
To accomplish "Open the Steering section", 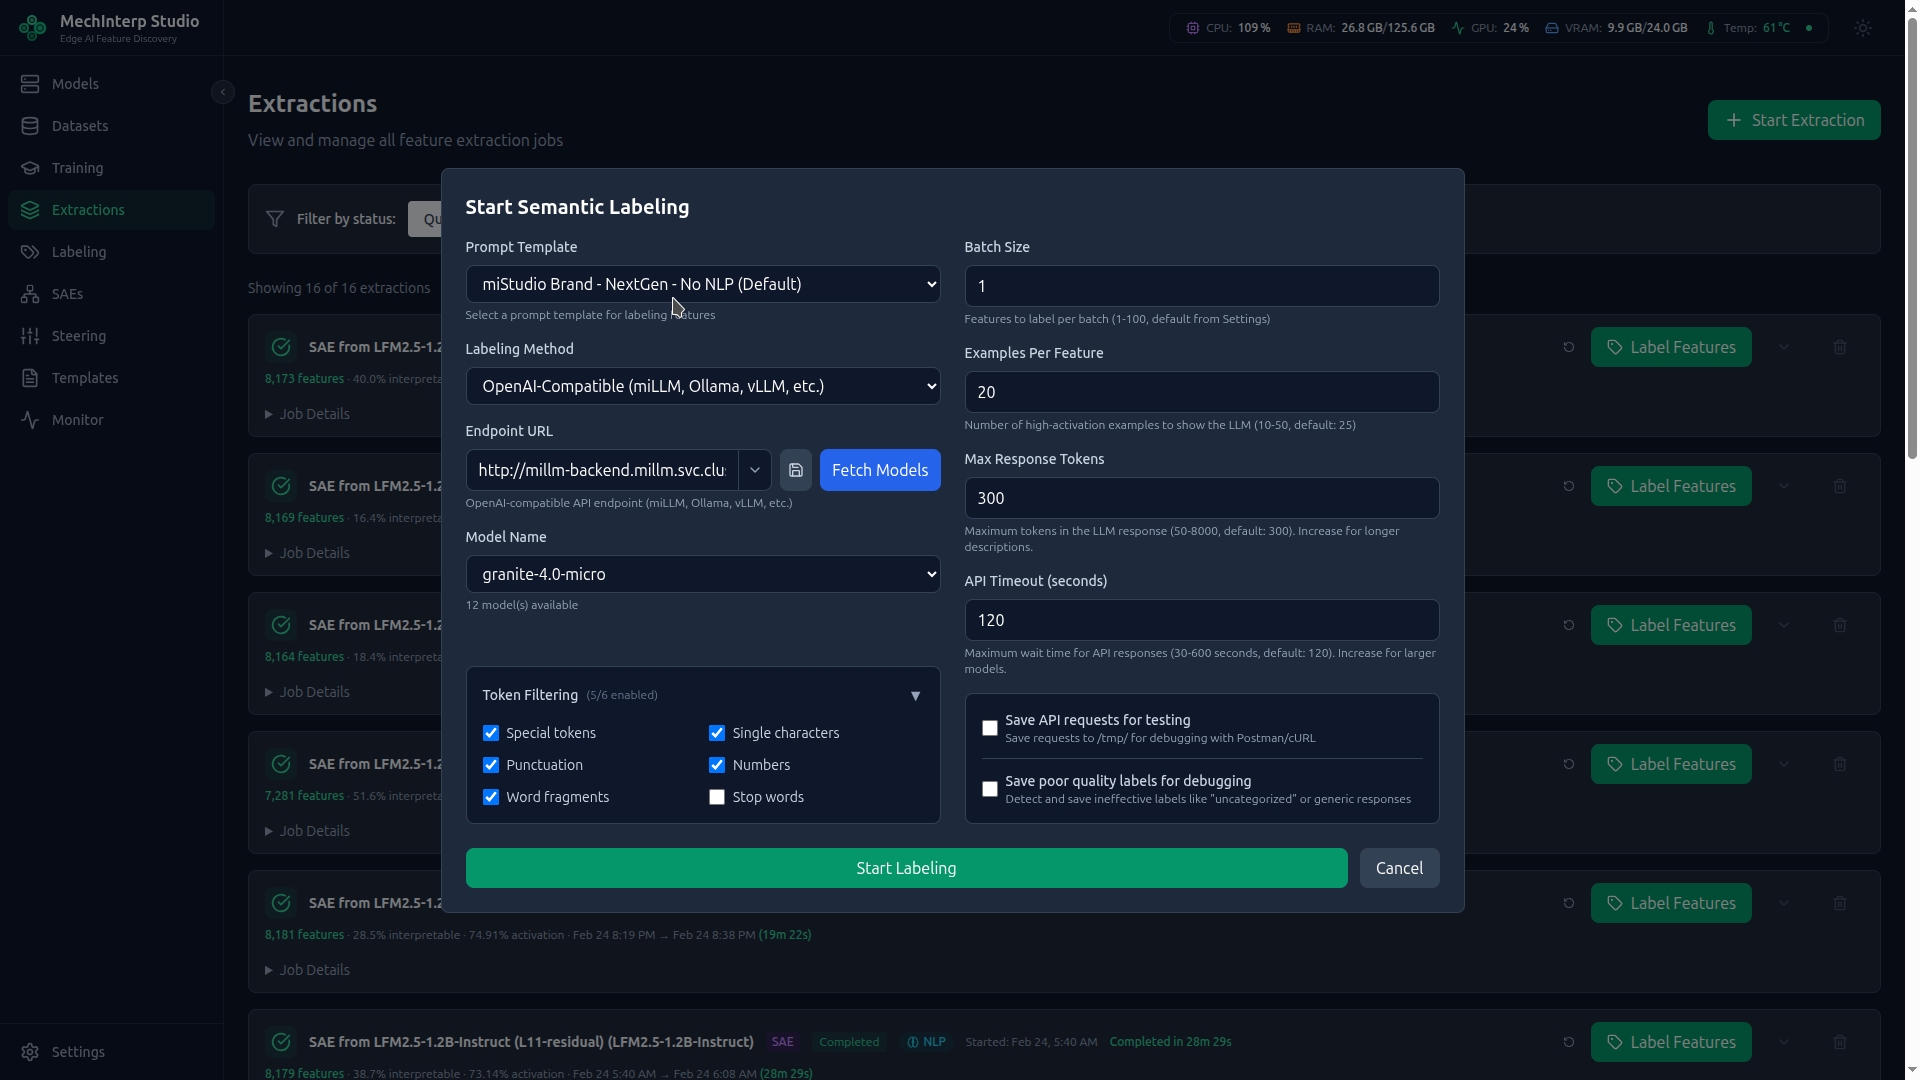I will point(111,336).
